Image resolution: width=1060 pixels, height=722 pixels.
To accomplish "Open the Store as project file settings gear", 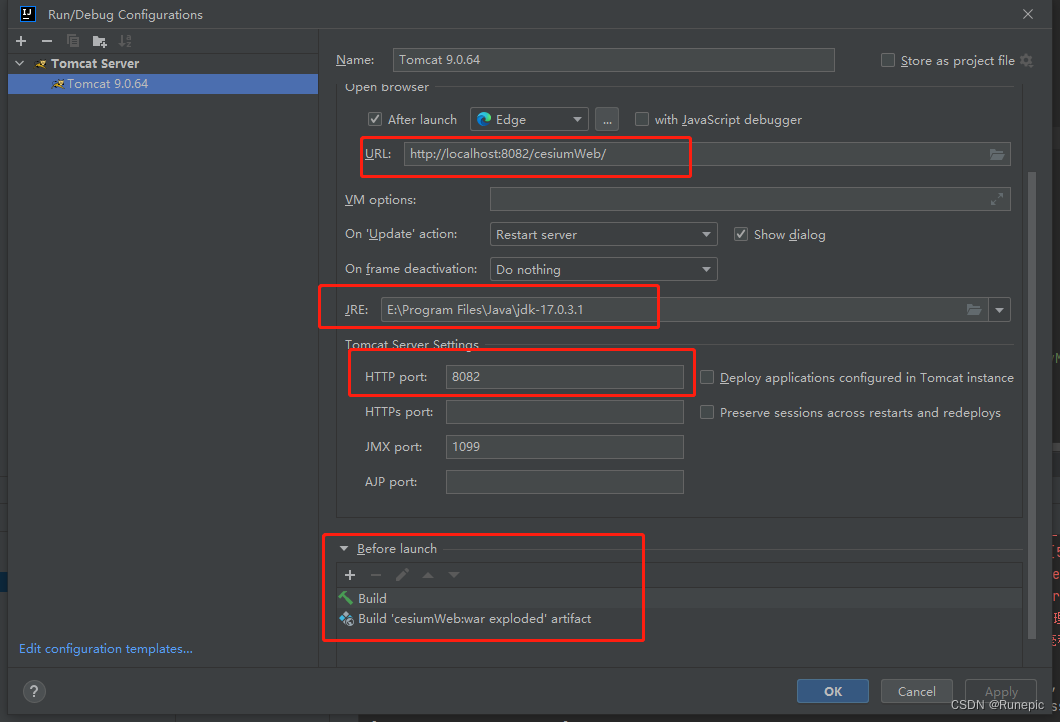I will click(1026, 60).
